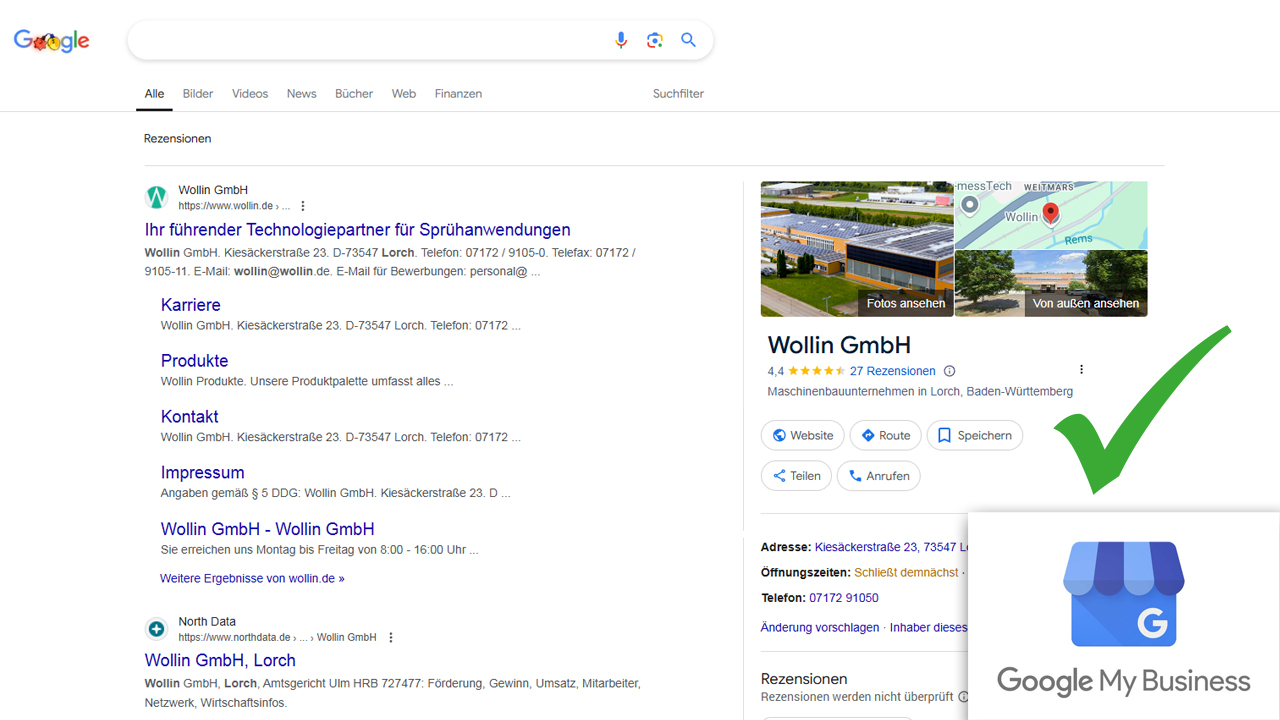Click the Website button in panel
The width and height of the screenshot is (1280, 720).
pyautogui.click(x=802, y=436)
